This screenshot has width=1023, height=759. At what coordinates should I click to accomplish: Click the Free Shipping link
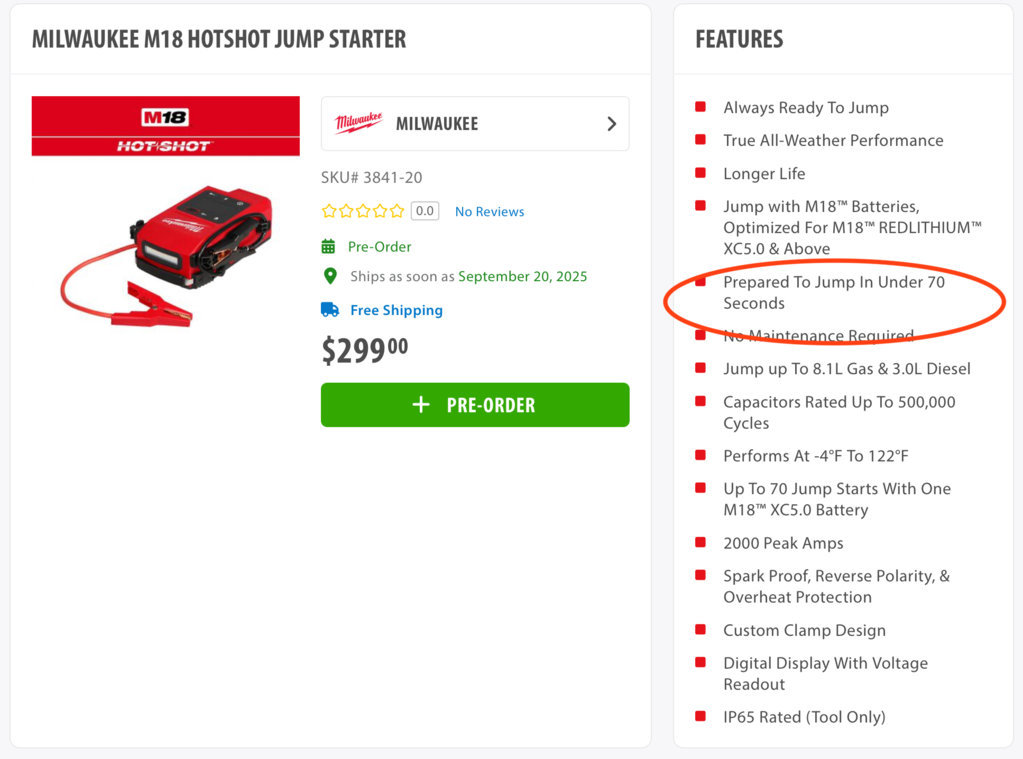pos(396,310)
